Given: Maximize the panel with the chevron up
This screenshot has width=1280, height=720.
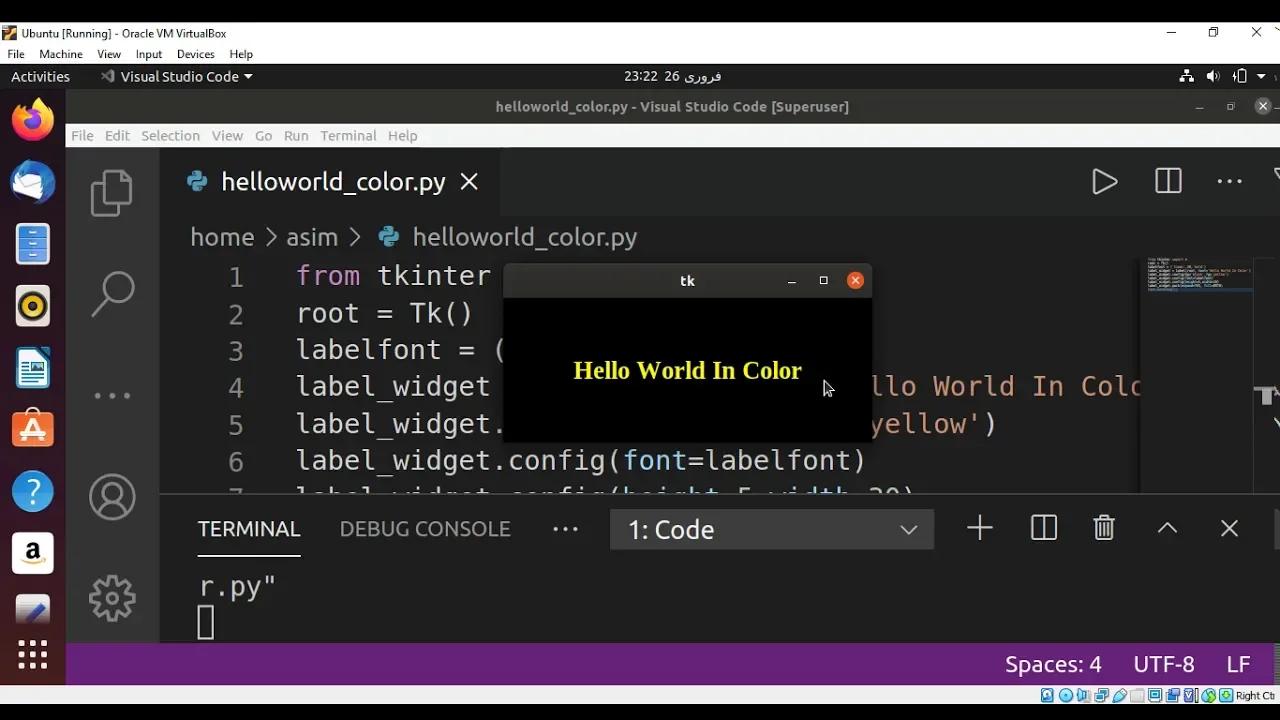Looking at the screenshot, I should tap(1166, 528).
